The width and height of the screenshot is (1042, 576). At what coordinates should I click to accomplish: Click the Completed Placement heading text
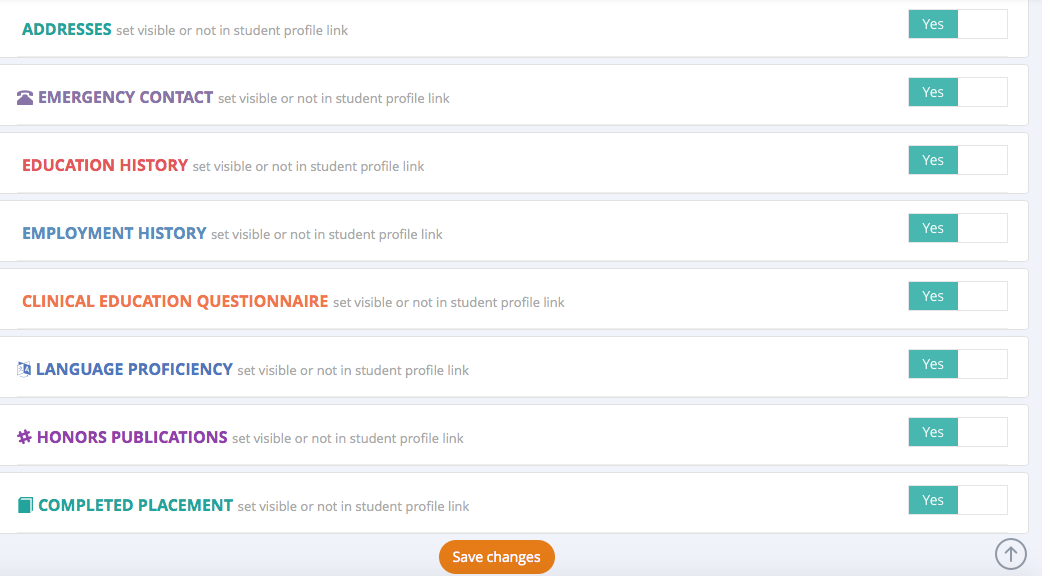(135, 505)
